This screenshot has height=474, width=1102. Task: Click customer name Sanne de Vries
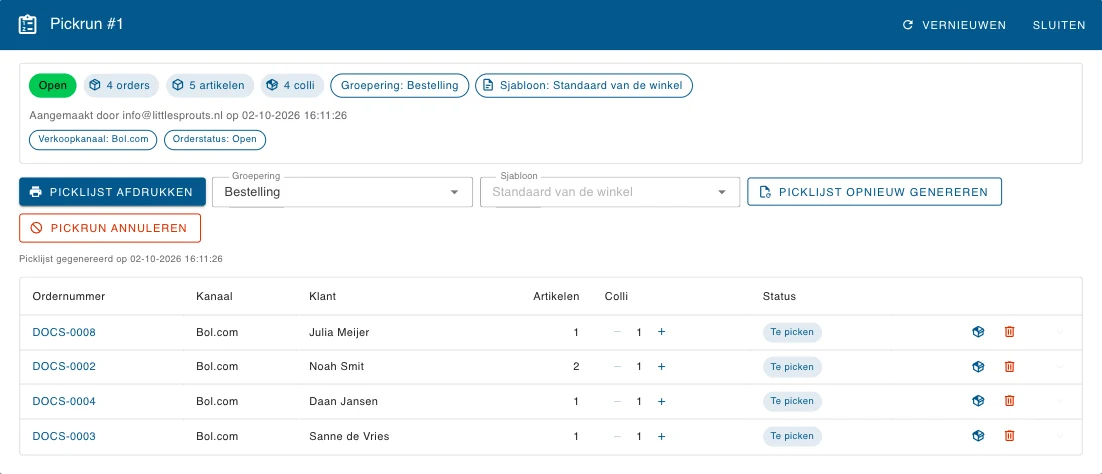tap(349, 436)
